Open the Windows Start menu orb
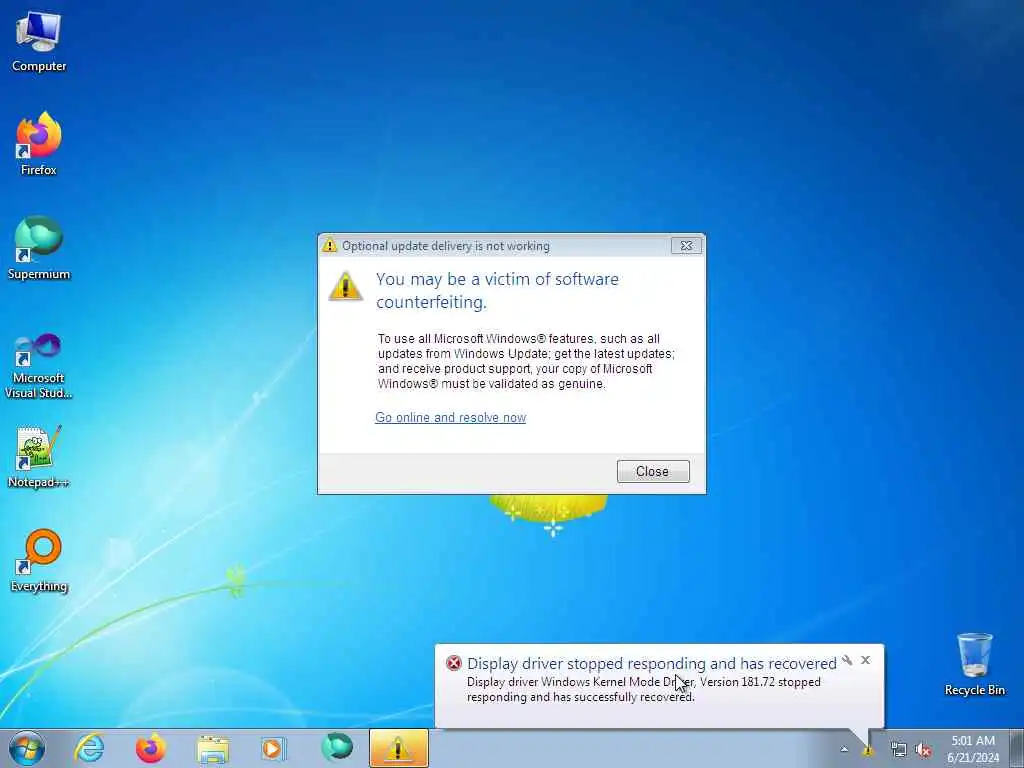This screenshot has width=1024, height=768. (27, 748)
